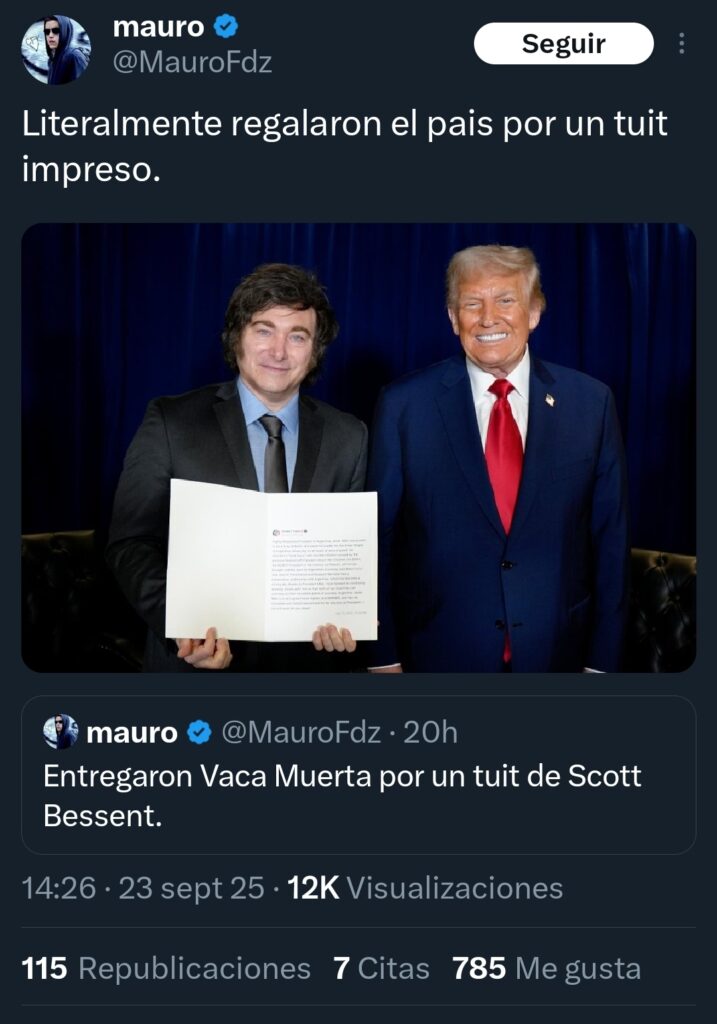Show the 785 Me gusta list
The image size is (717, 1024).
tap(547, 968)
